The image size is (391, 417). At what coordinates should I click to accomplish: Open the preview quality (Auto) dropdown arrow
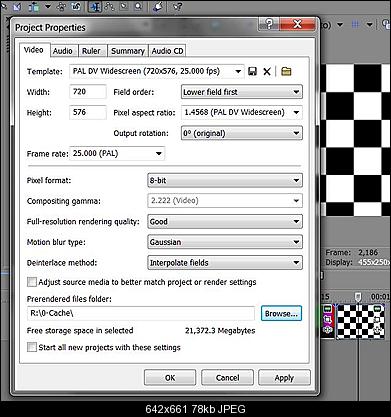coord(340,25)
